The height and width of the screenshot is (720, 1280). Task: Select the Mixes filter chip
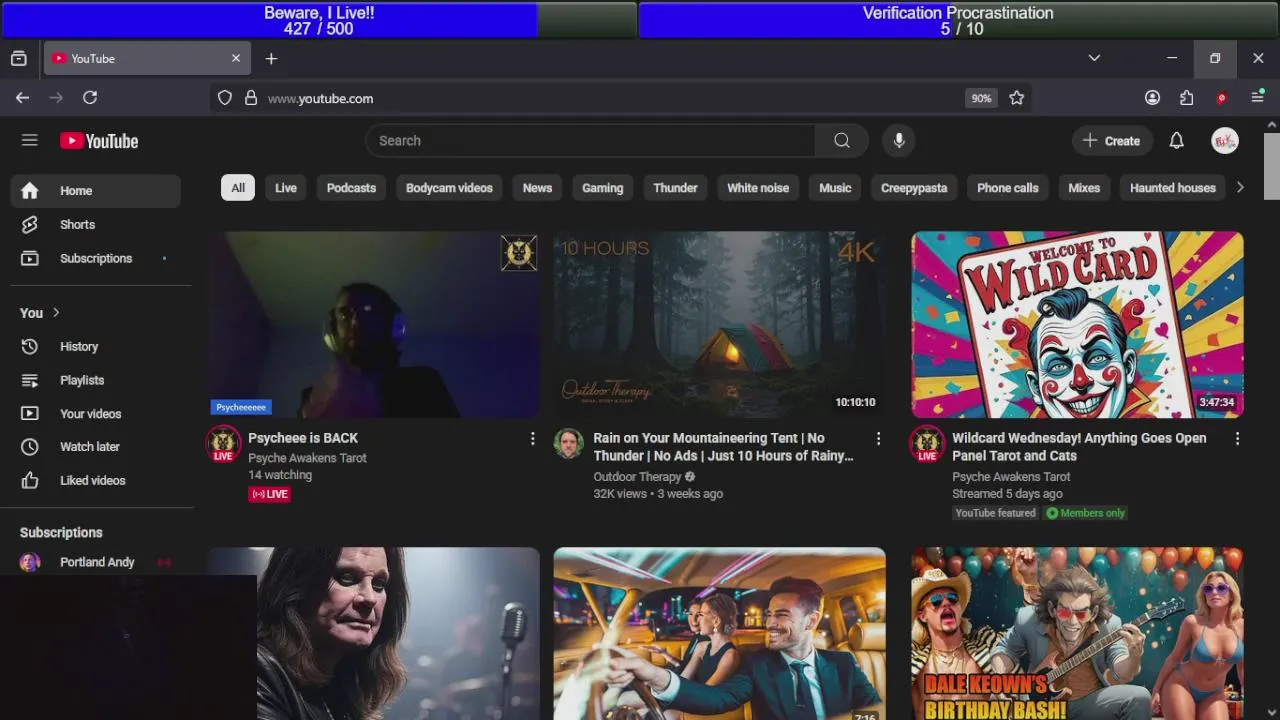[x=1084, y=188]
